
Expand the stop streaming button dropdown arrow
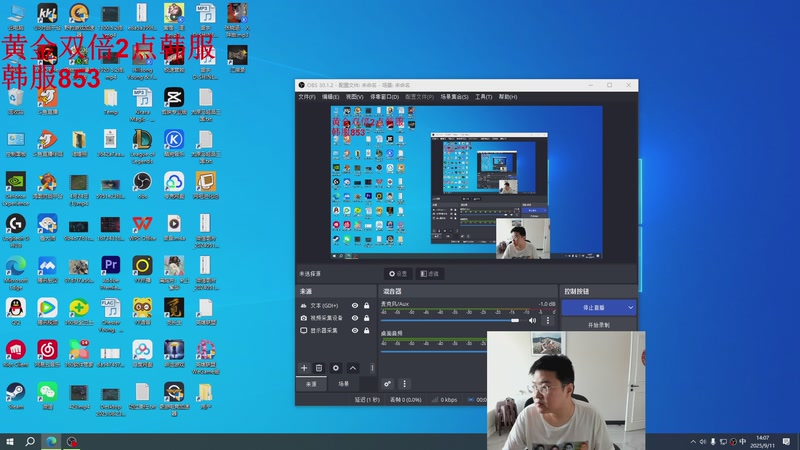pos(631,308)
